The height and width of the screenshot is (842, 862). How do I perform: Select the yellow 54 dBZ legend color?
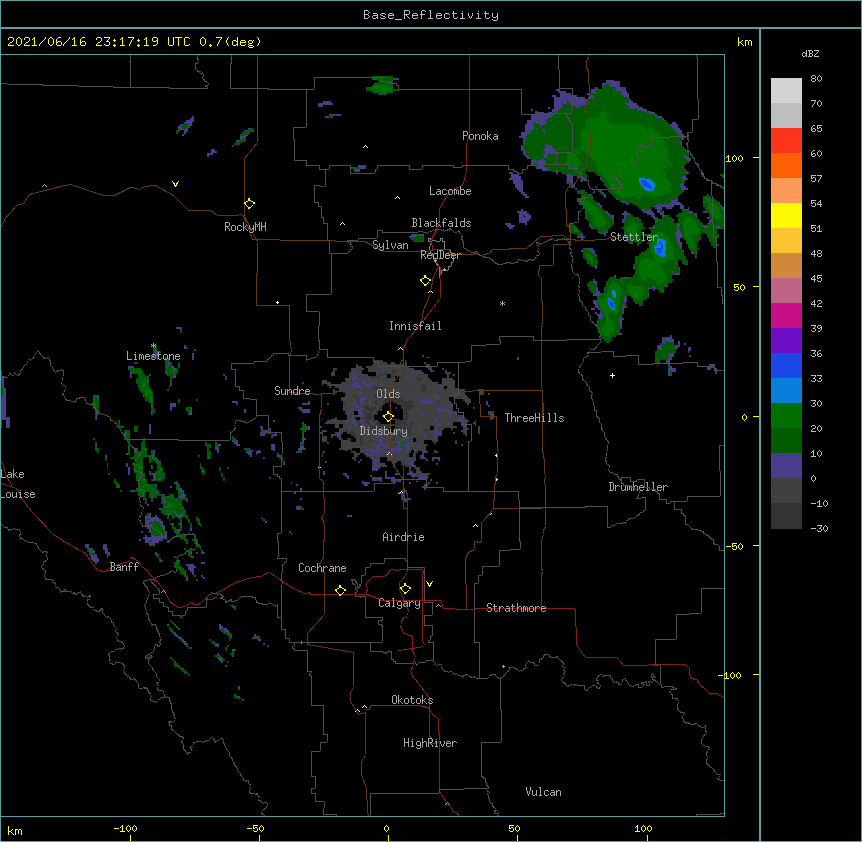click(x=786, y=215)
